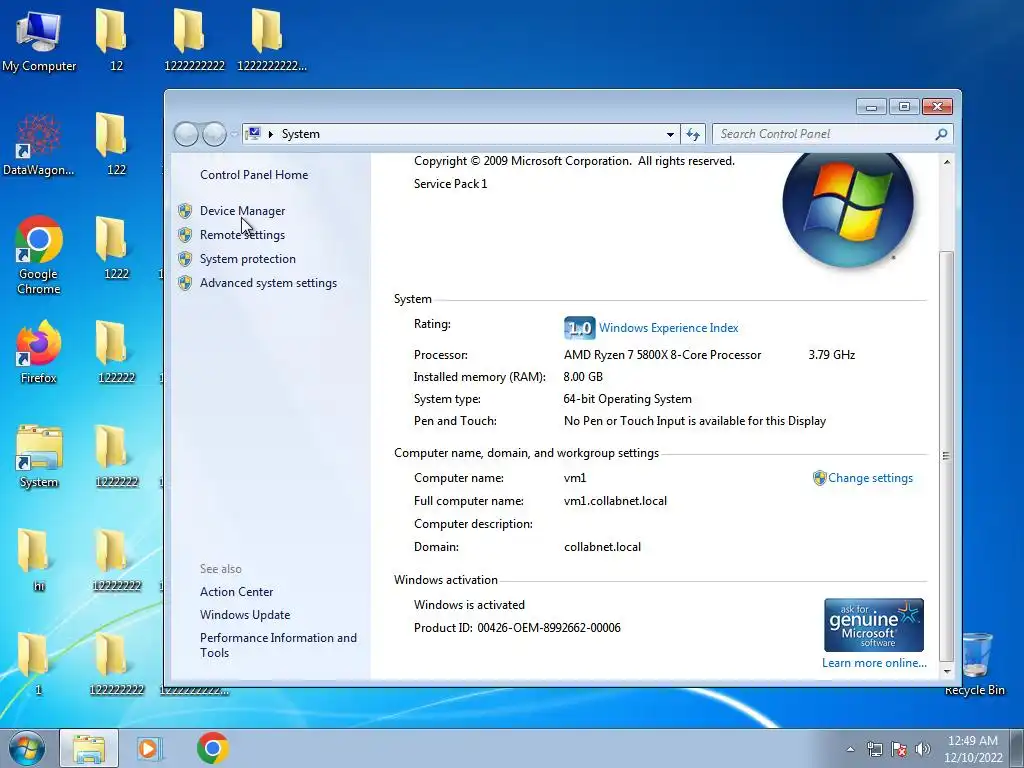
Task: Click the search magnifier in Control Panel
Action: click(x=941, y=134)
